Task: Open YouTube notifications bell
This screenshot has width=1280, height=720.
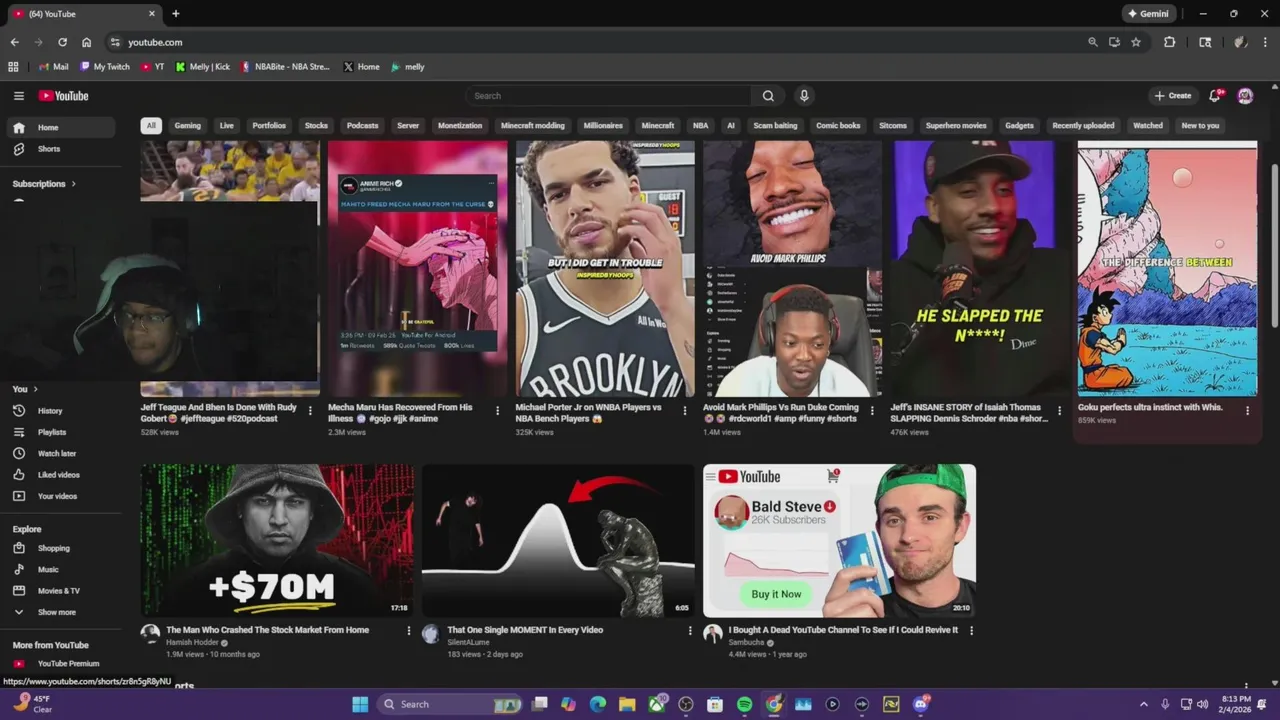Action: tap(1214, 96)
